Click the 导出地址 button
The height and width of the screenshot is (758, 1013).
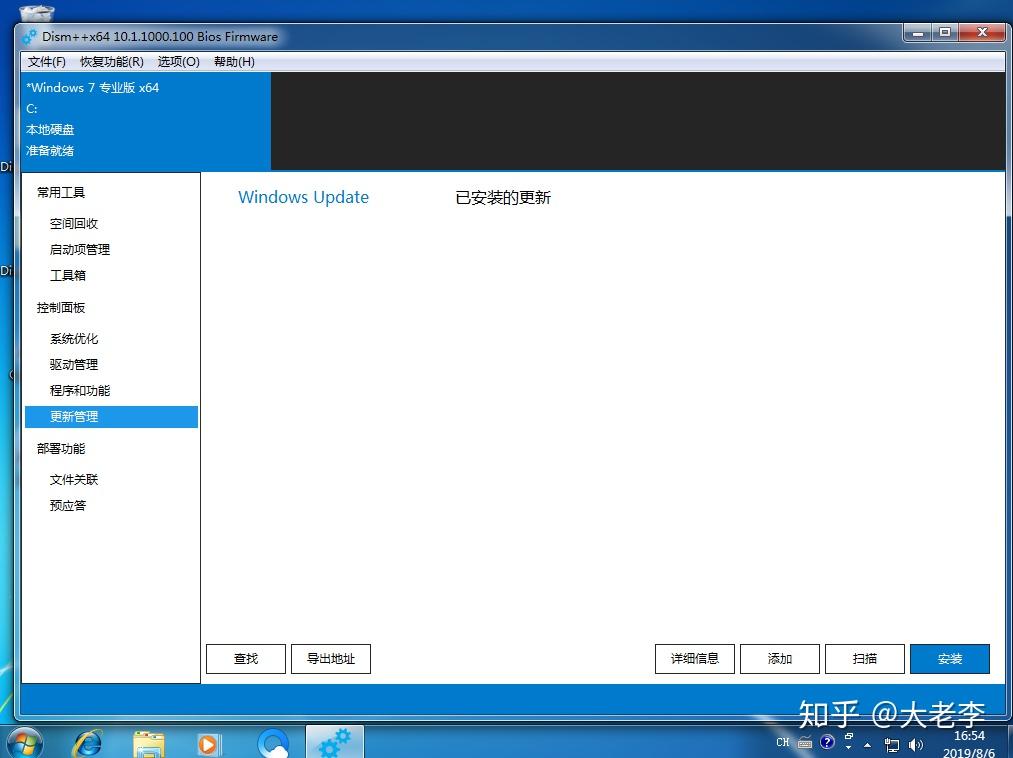tap(331, 658)
